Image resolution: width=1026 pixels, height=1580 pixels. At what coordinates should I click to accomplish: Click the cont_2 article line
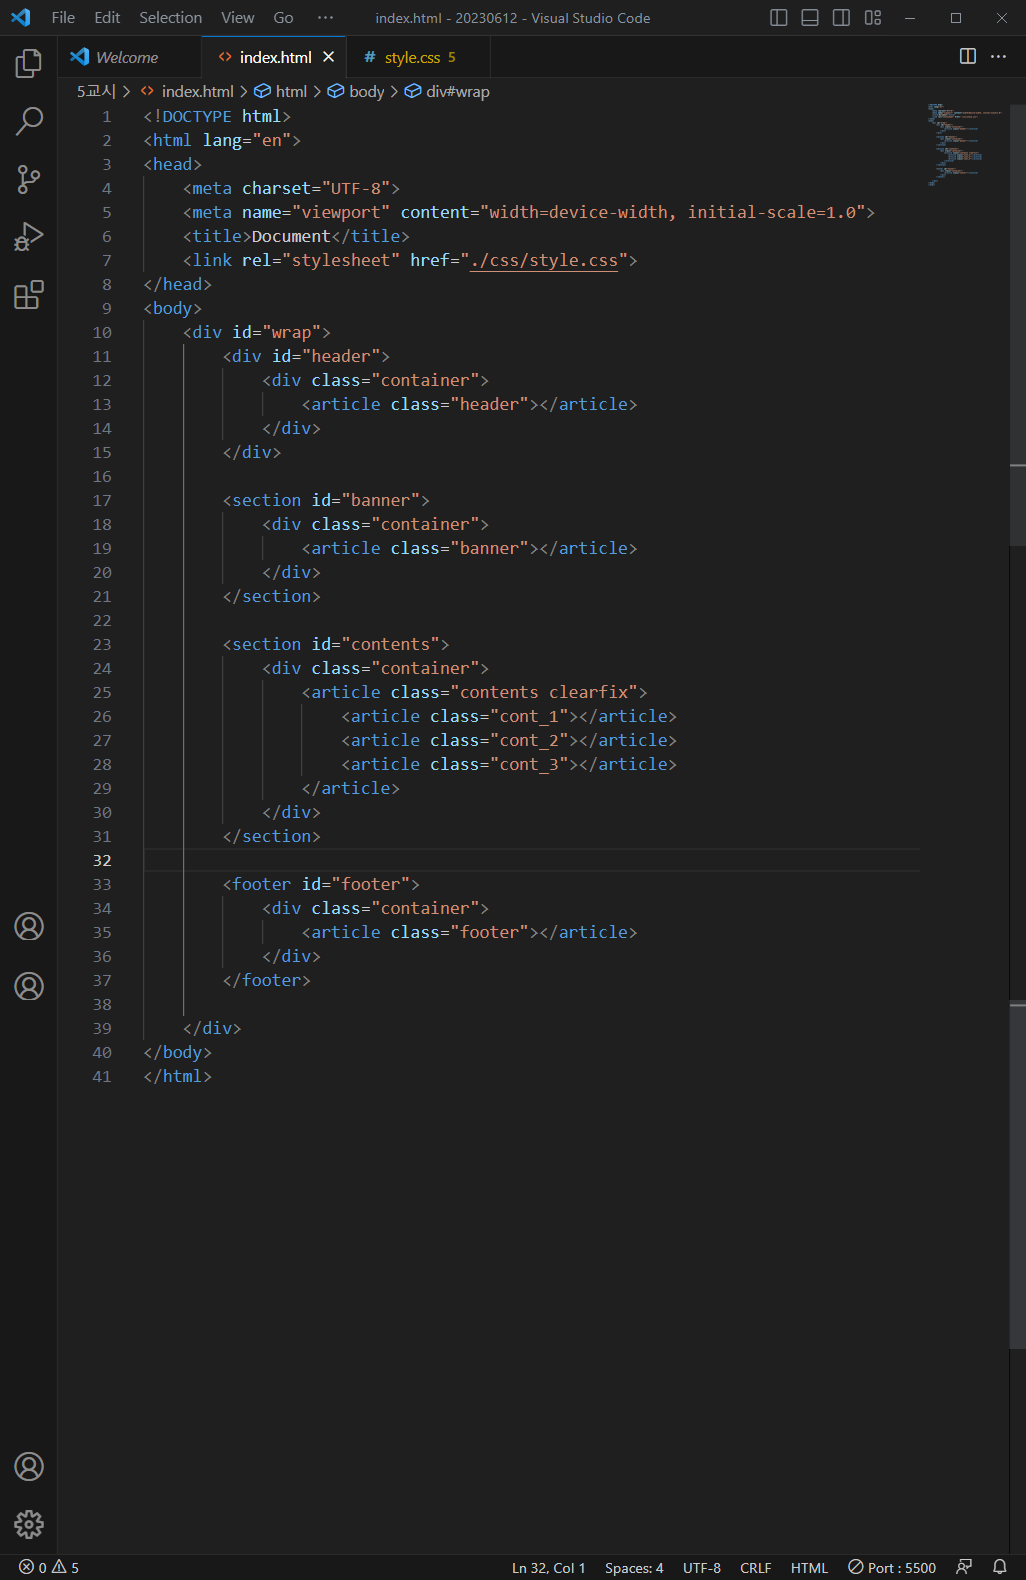coord(509,740)
